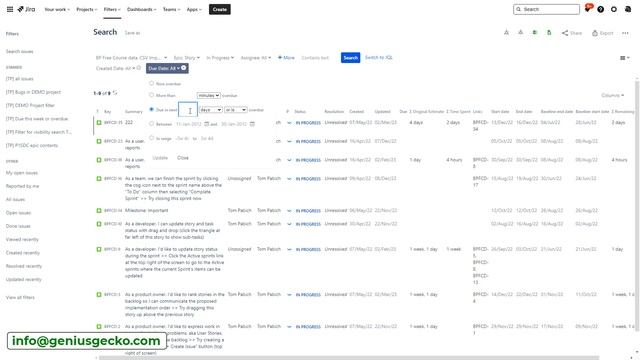Focus the top navigation Search box
This screenshot has height=360, width=640.
click(546, 9)
